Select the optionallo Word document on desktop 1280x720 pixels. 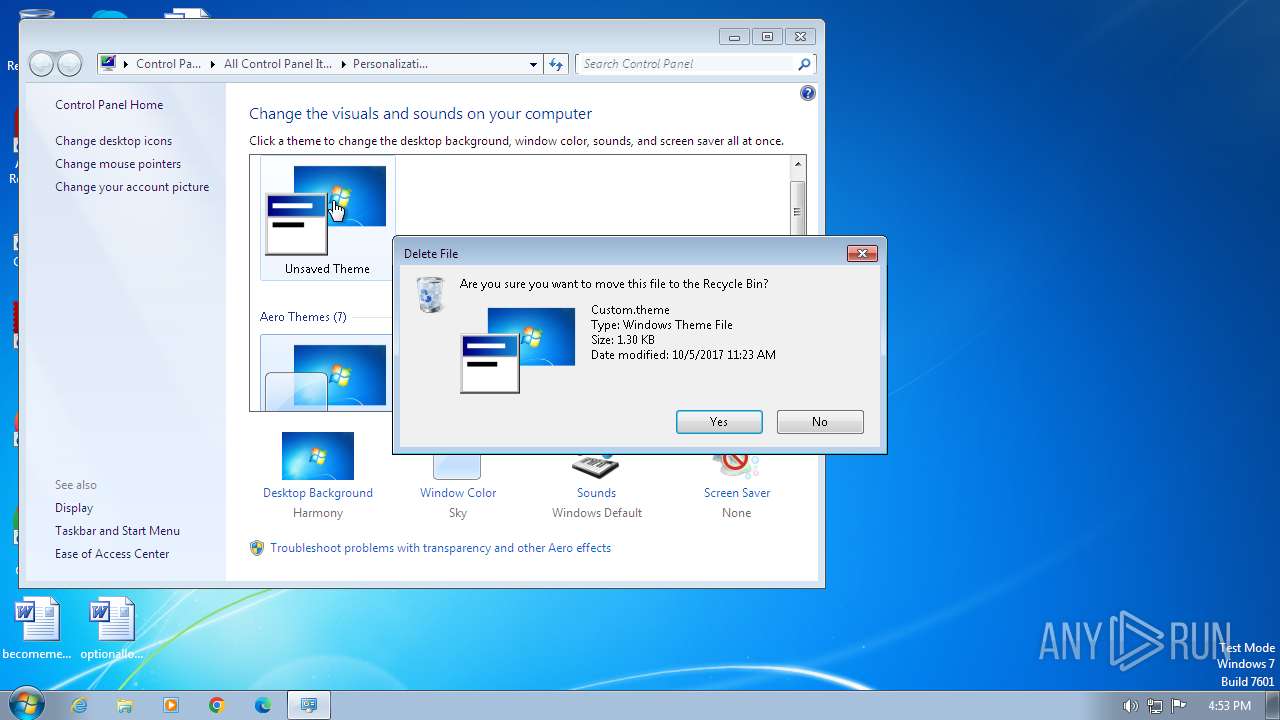point(111,629)
